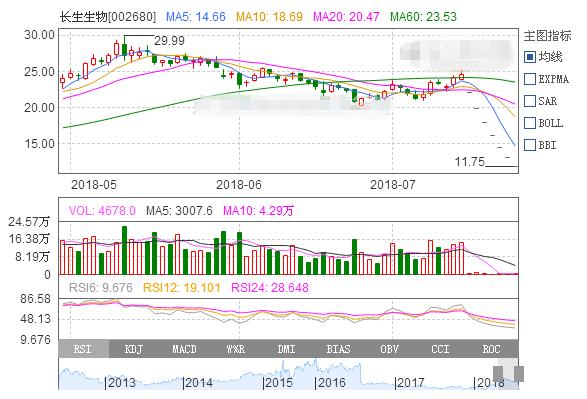Switch to the OBV indicator tab
Viewport: 587px width, 399px height.
[389, 349]
